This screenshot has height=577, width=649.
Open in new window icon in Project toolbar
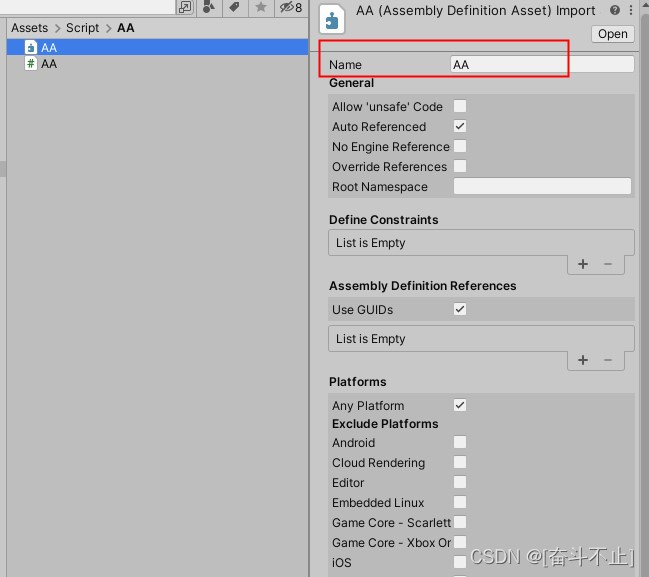(x=185, y=7)
